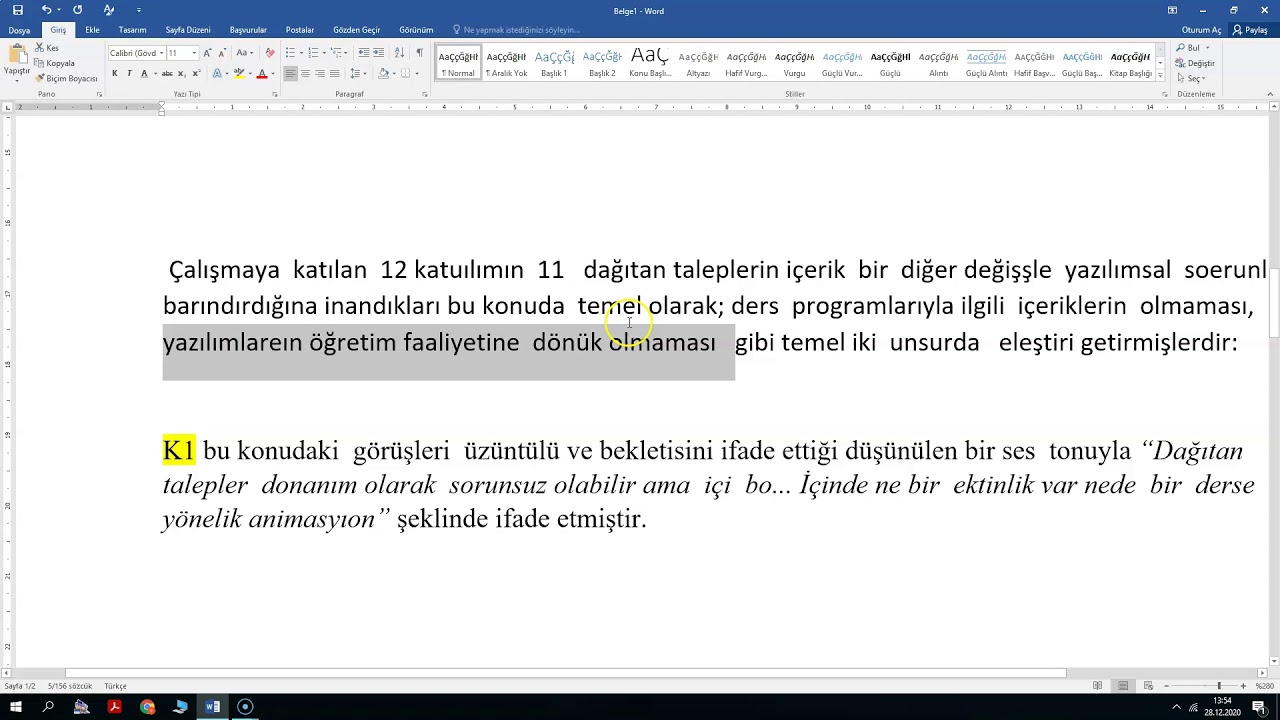Apply the Başlık 1 style
The height and width of the screenshot is (720, 1280).
click(554, 63)
